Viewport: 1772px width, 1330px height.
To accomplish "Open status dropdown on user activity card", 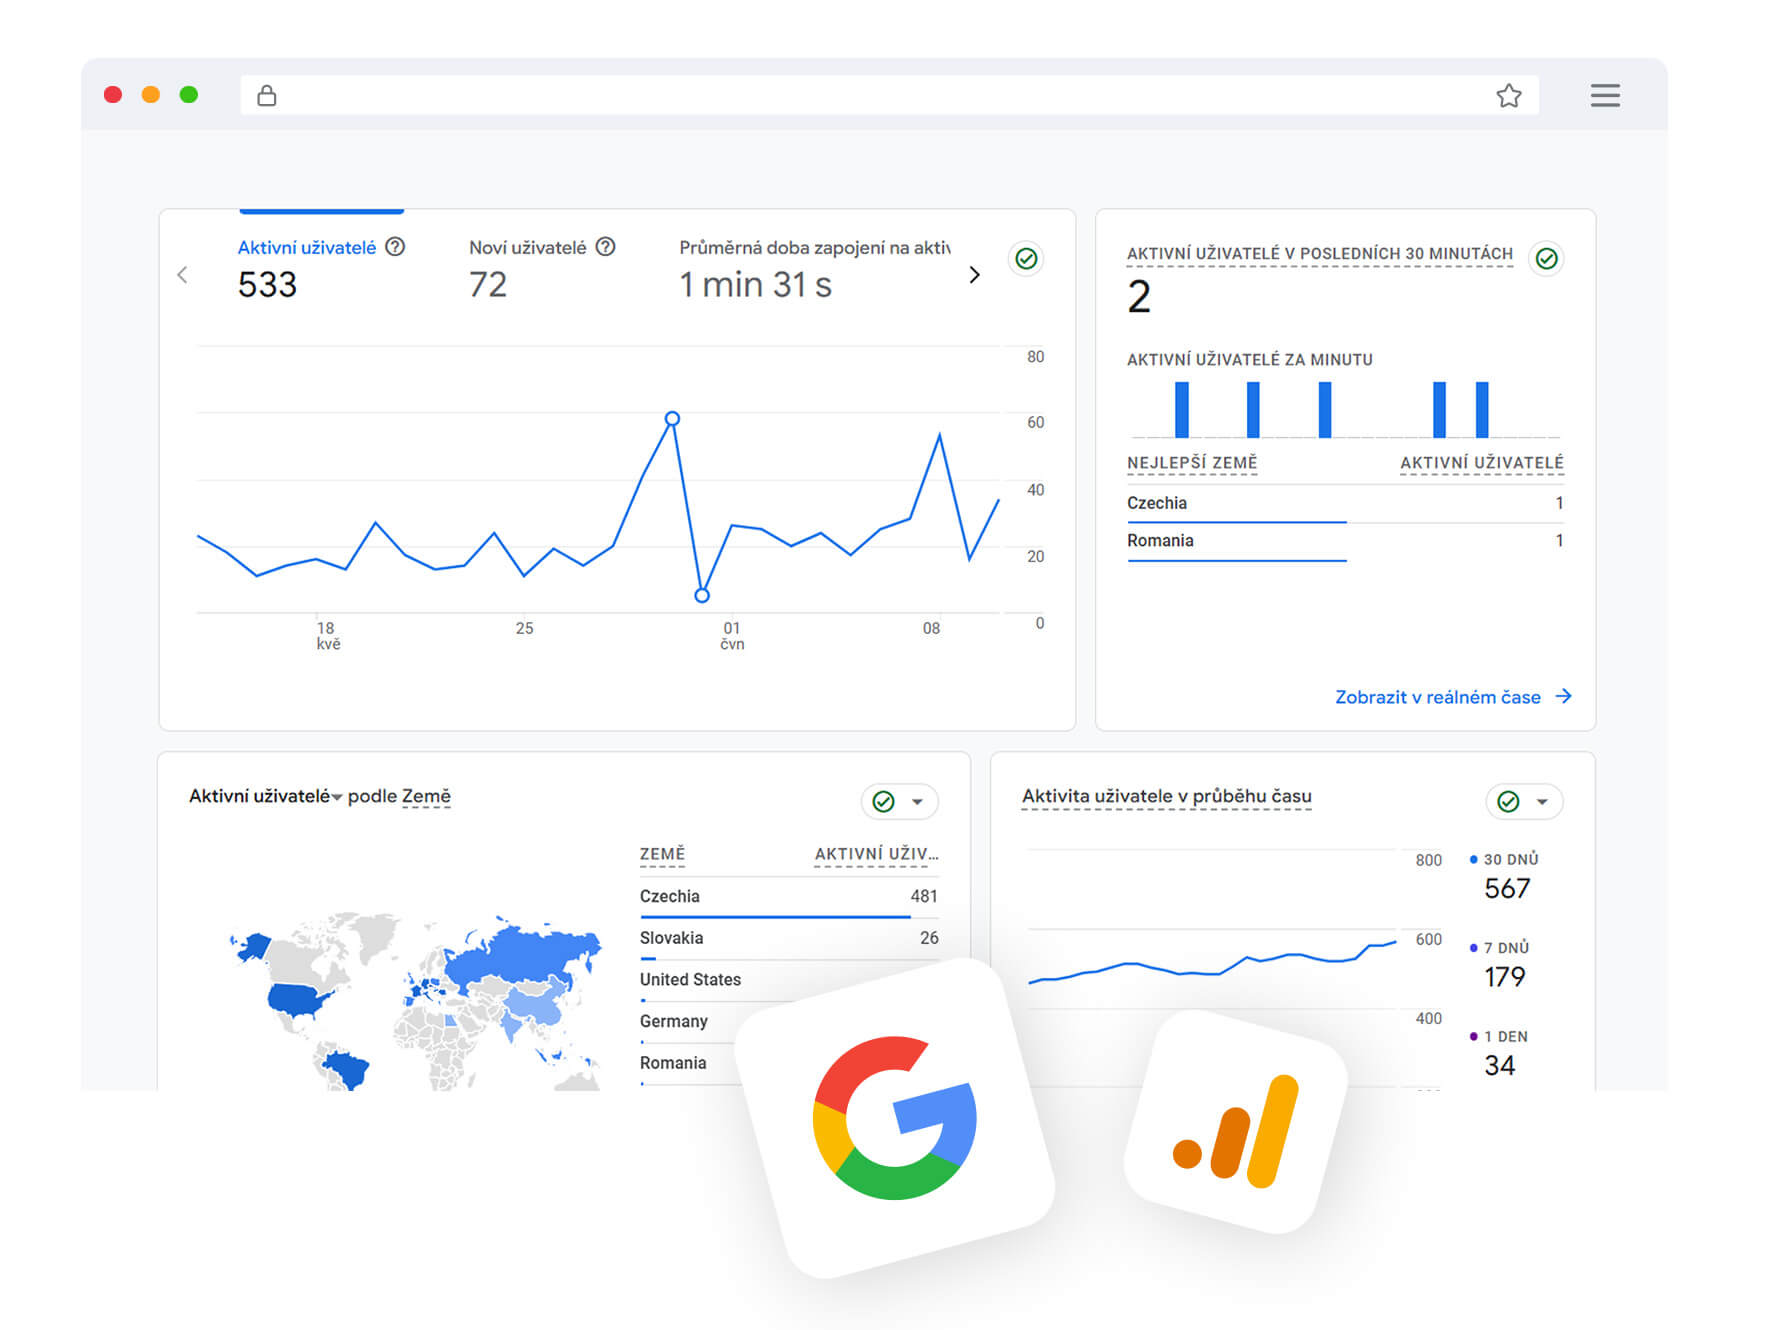I will [x=1524, y=801].
